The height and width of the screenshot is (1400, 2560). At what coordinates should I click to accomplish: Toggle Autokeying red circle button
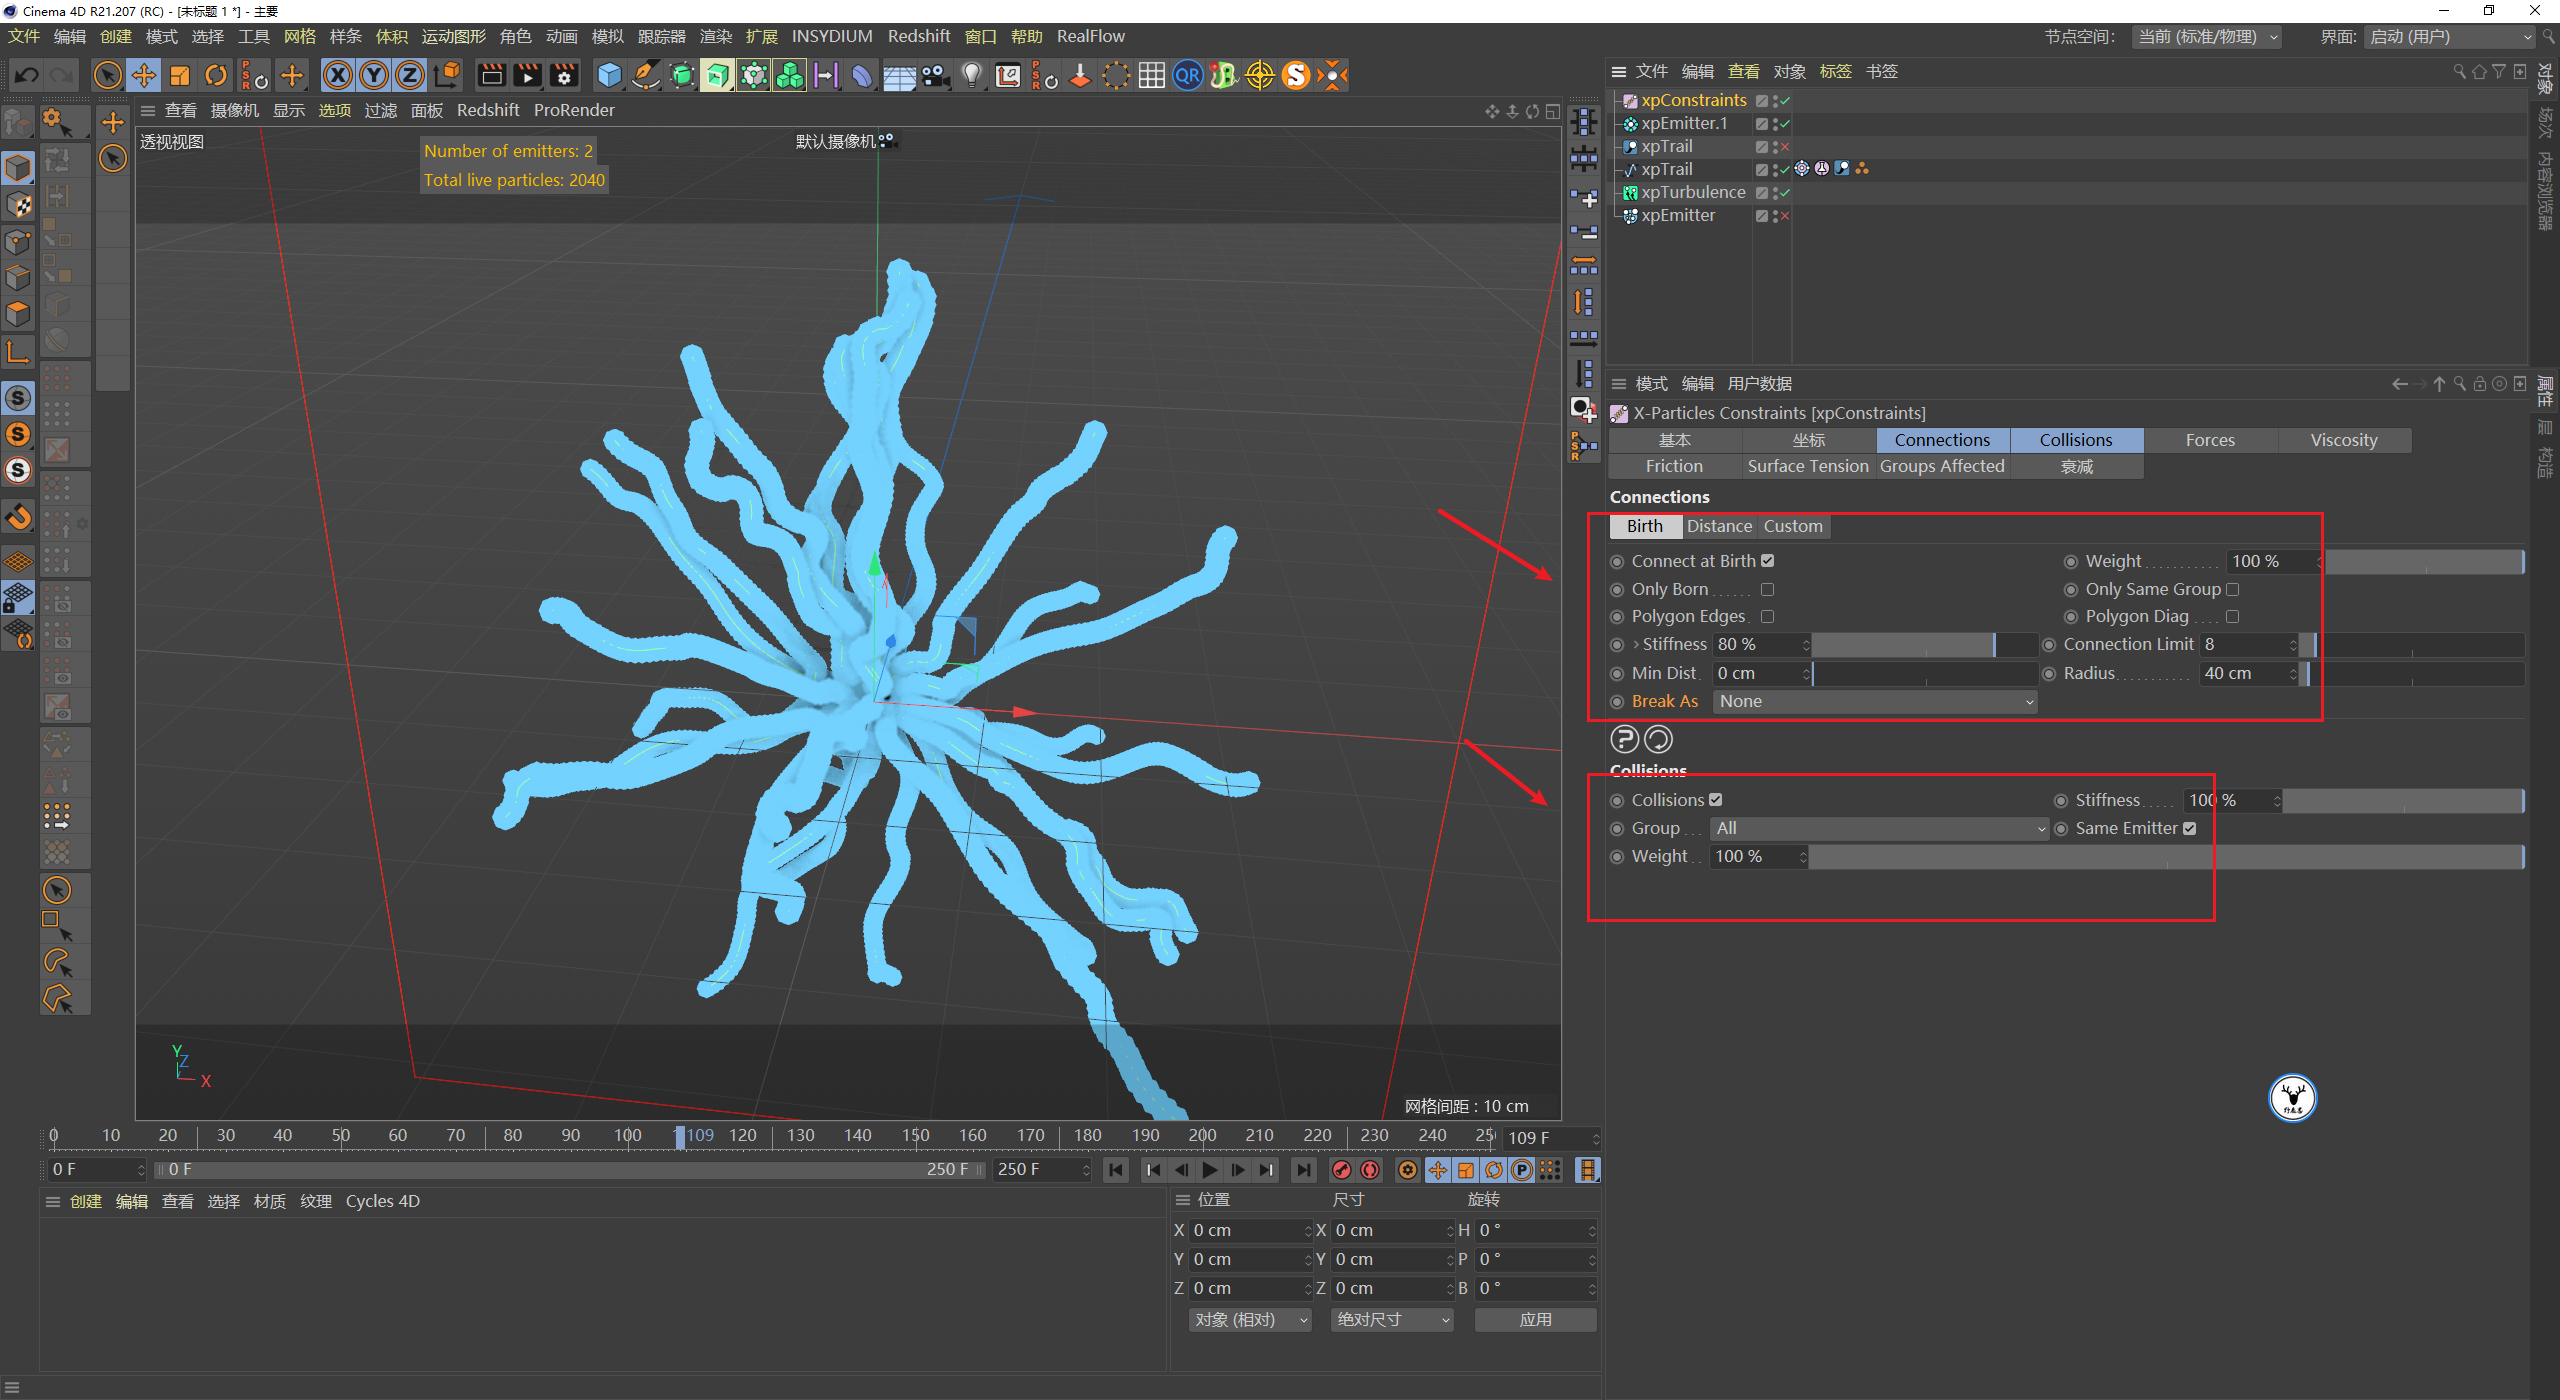pos(1370,1170)
